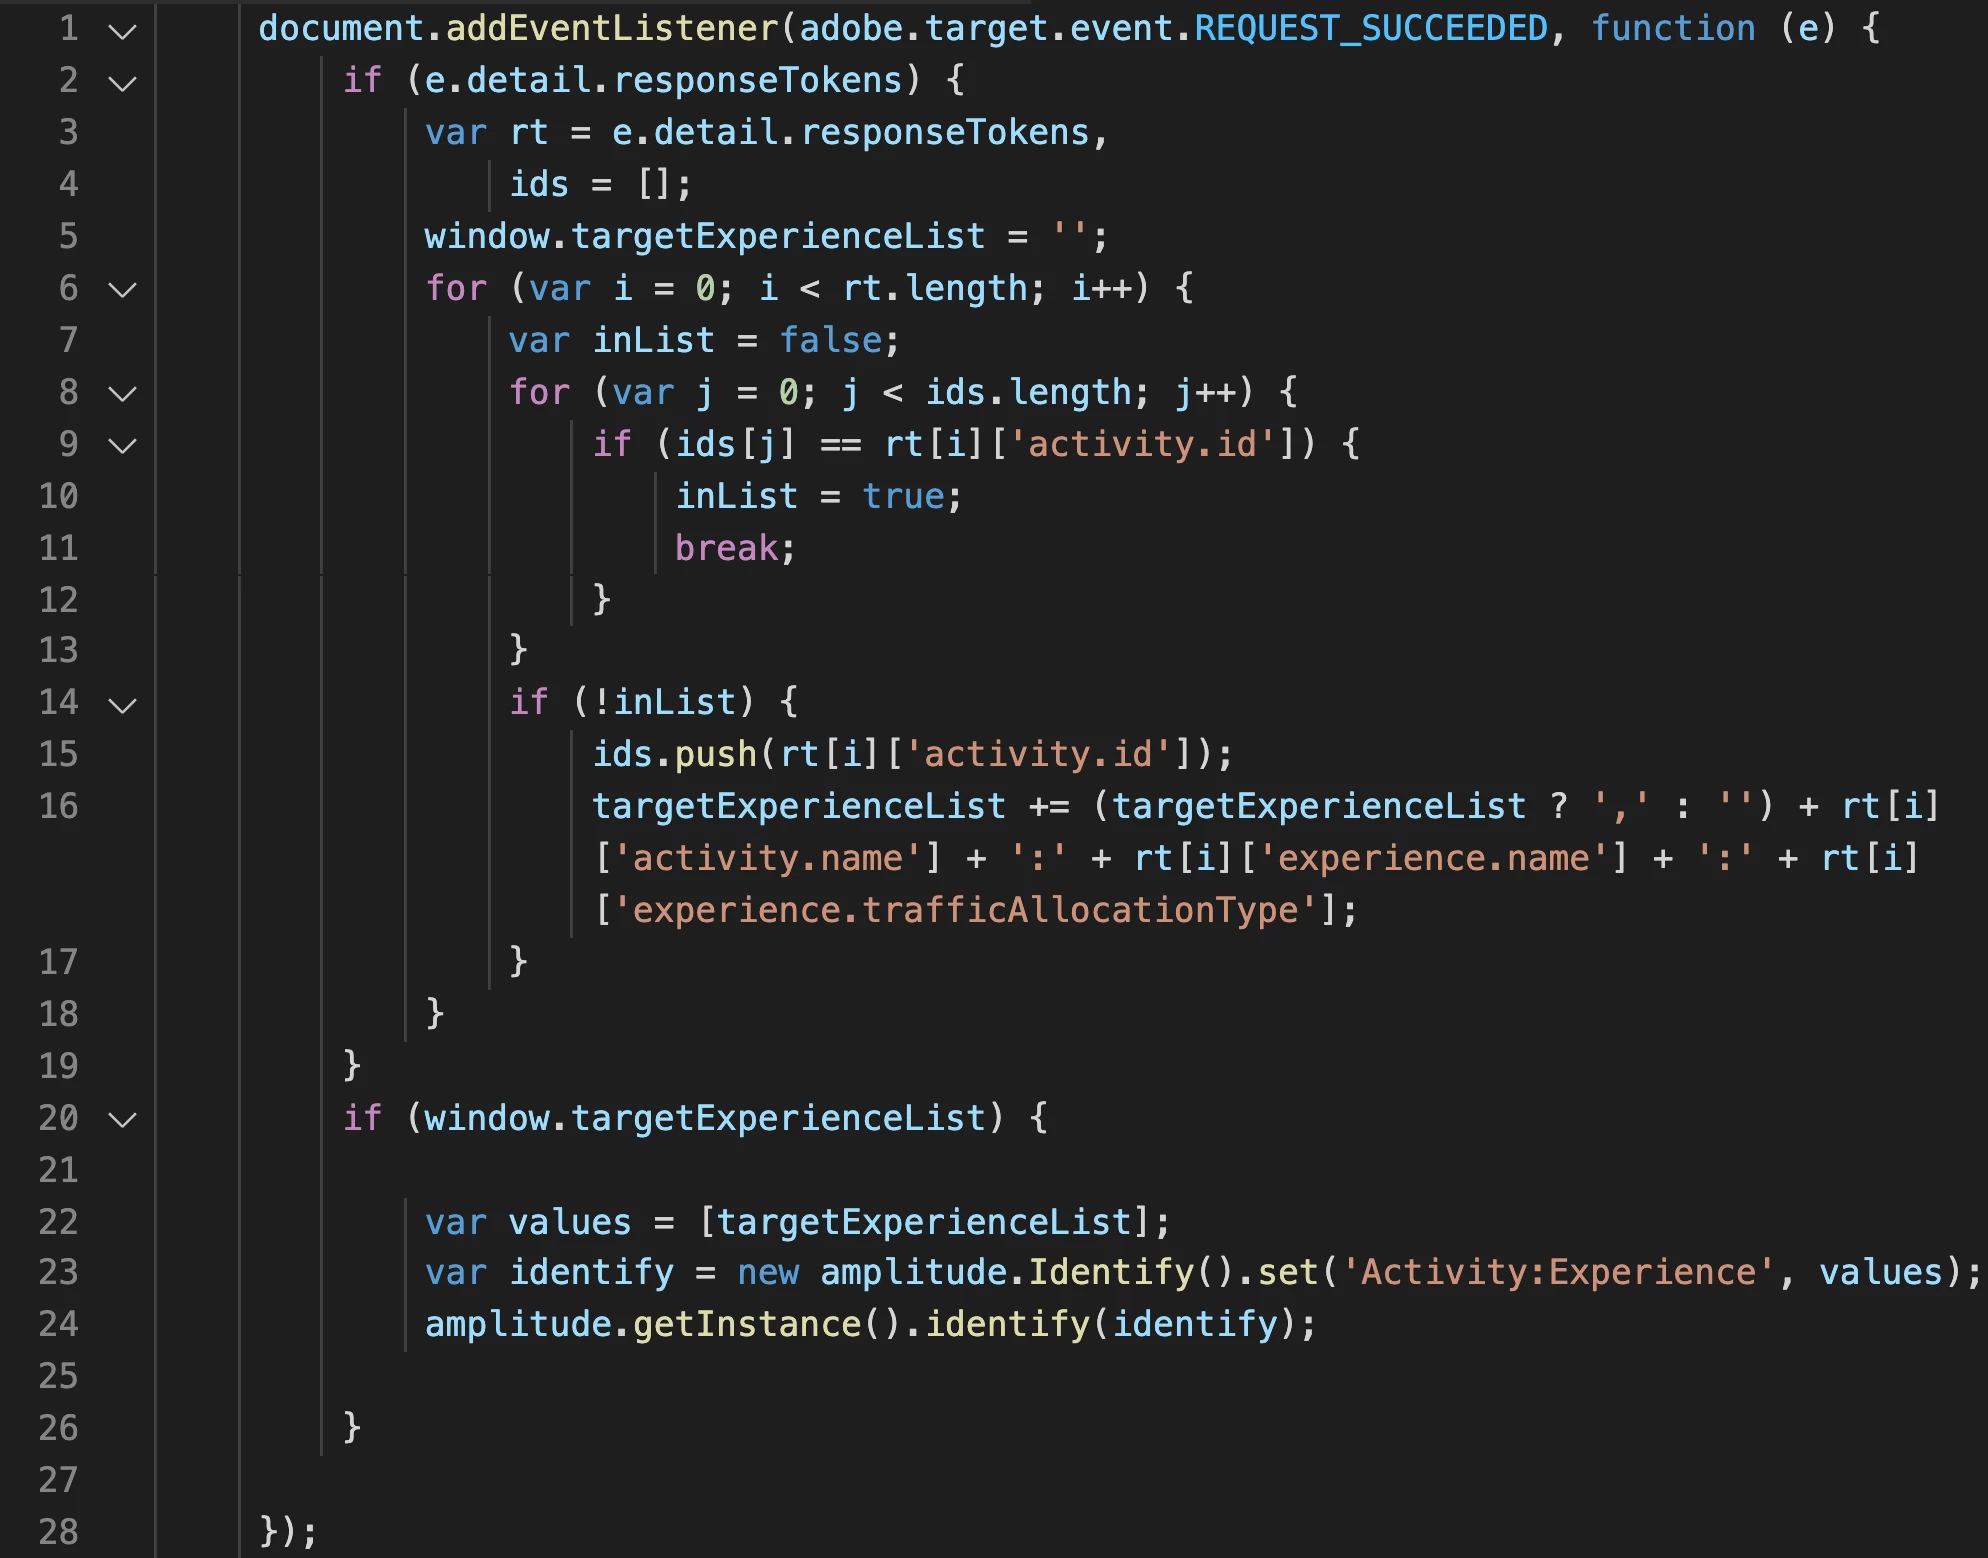Click line number 23 in the gutter
This screenshot has width=1988, height=1558.
click(59, 1272)
